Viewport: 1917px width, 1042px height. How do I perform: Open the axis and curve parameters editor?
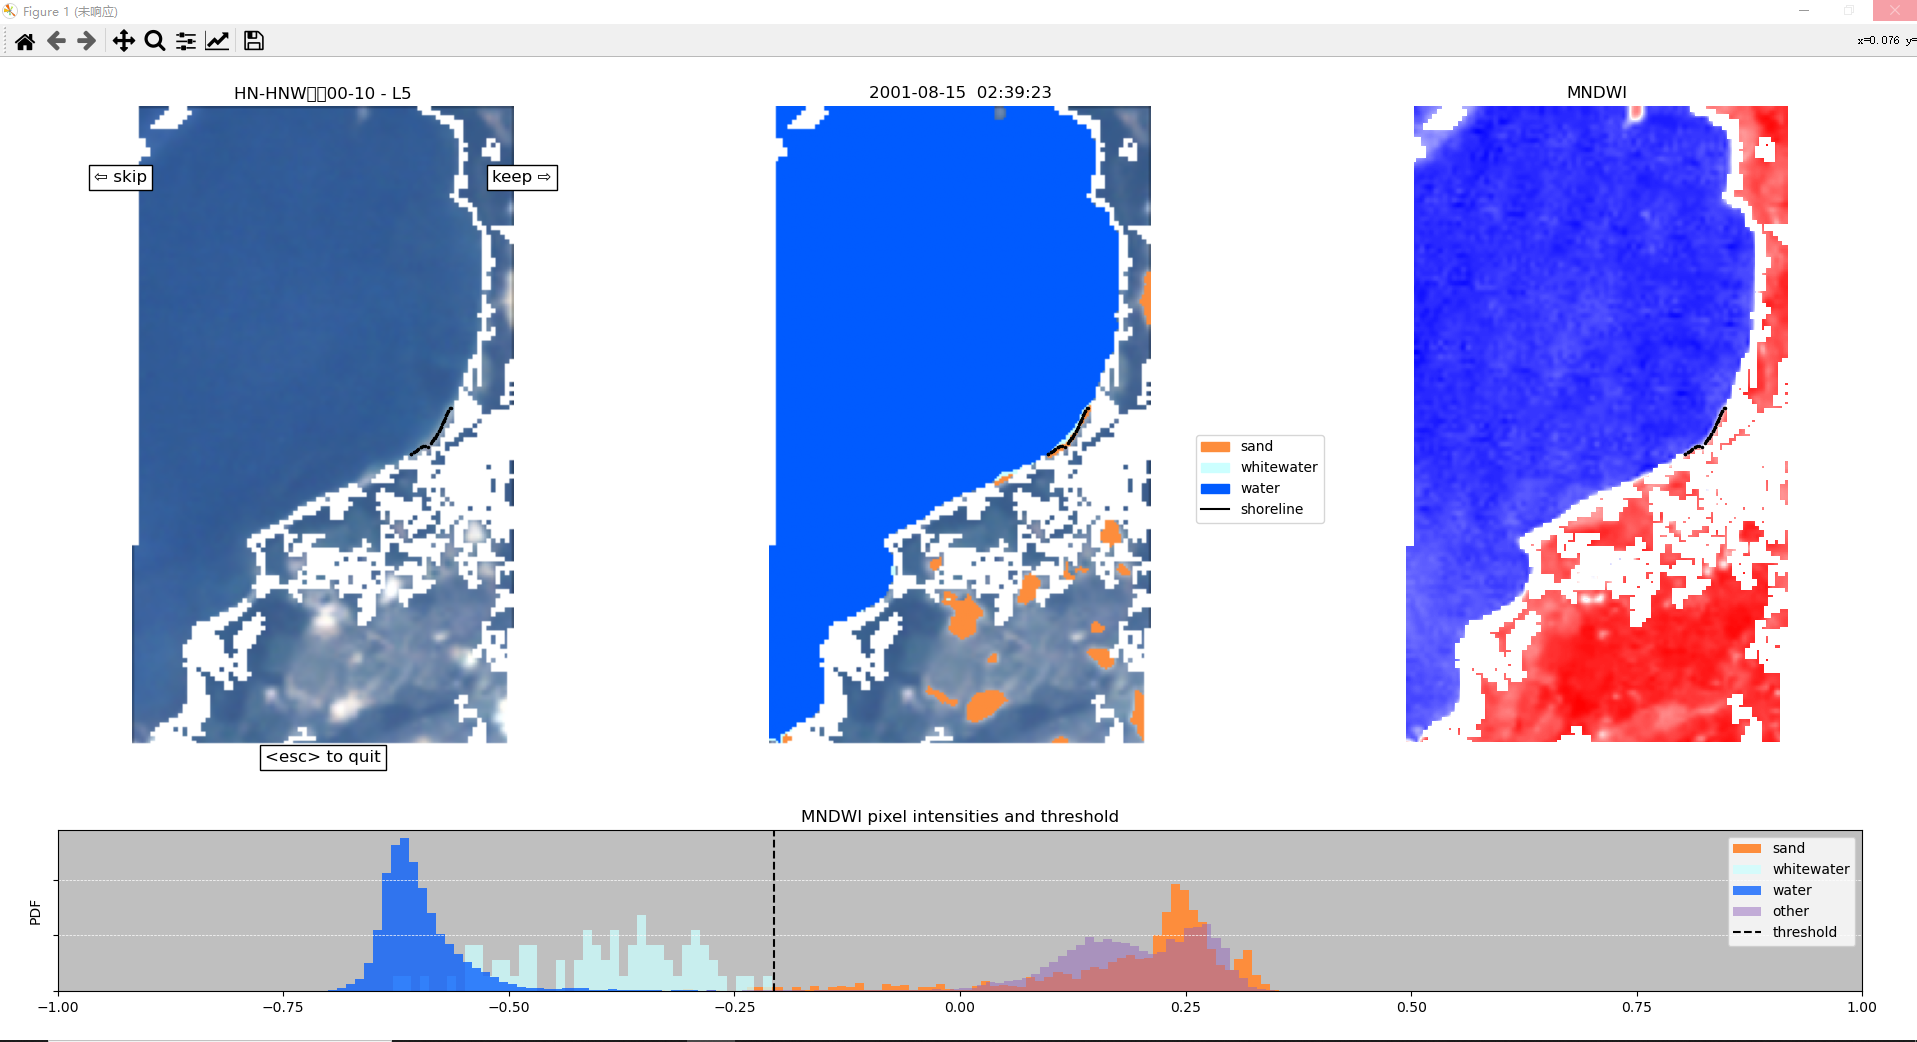click(x=218, y=40)
